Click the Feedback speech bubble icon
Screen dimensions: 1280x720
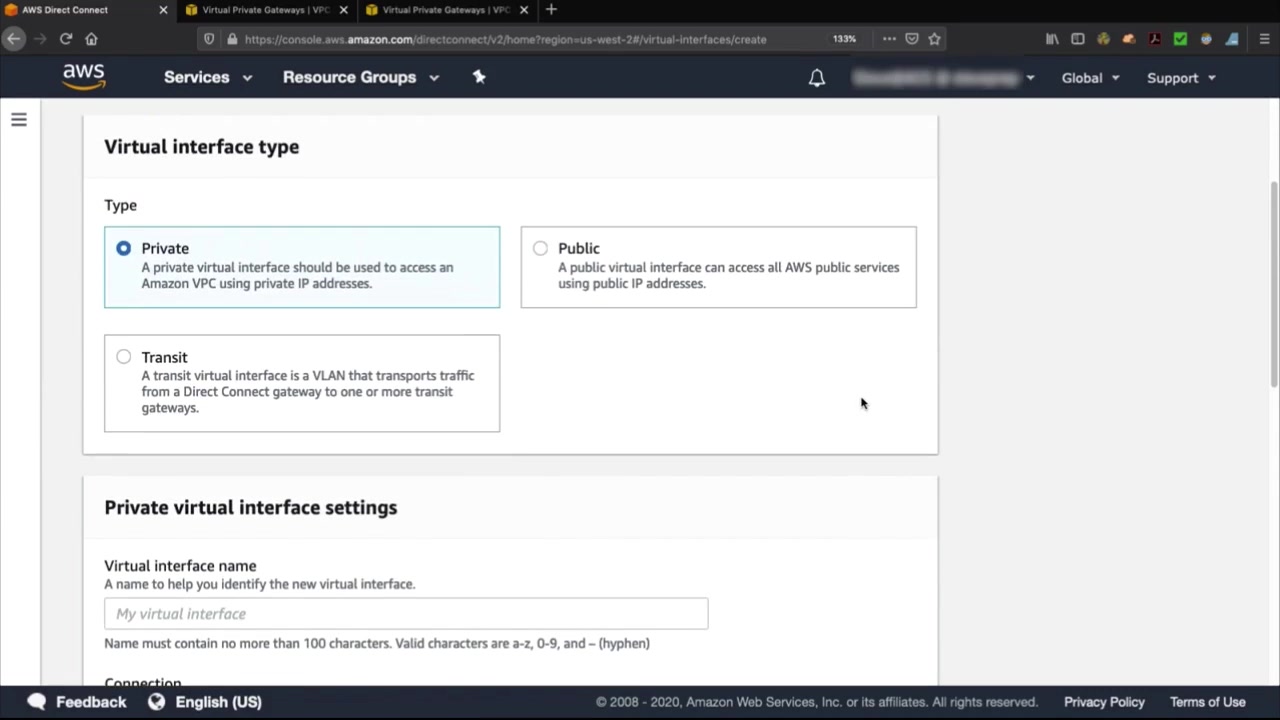coord(37,702)
